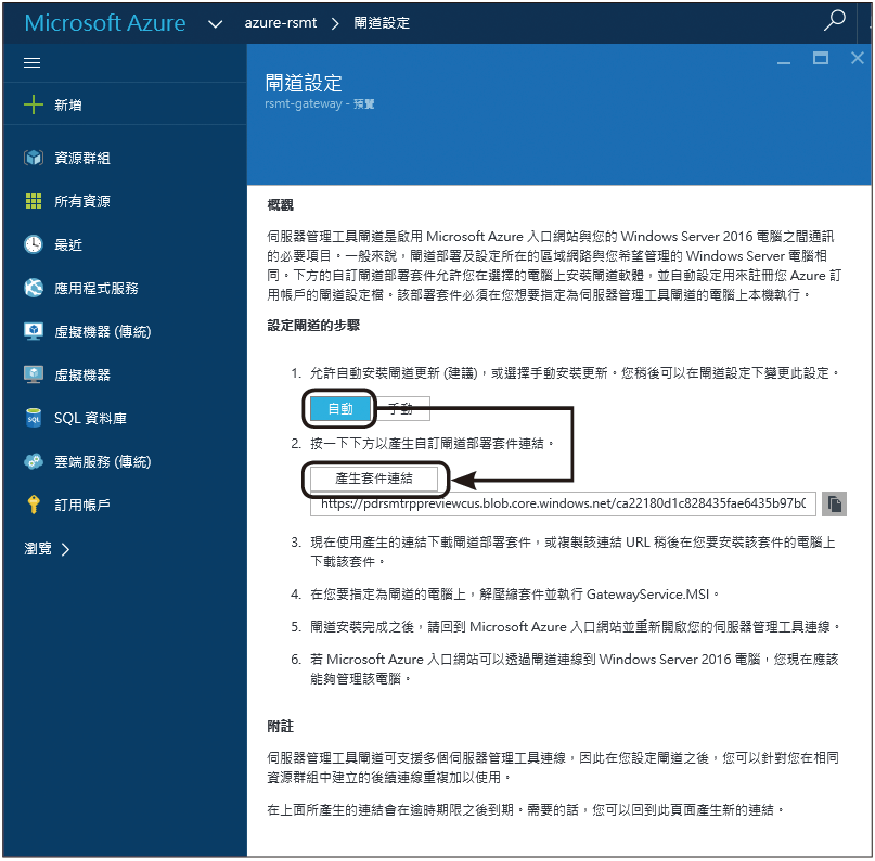
Task: Click rsmt-gateway - 預覽 subtitle
Action: [x=320, y=104]
